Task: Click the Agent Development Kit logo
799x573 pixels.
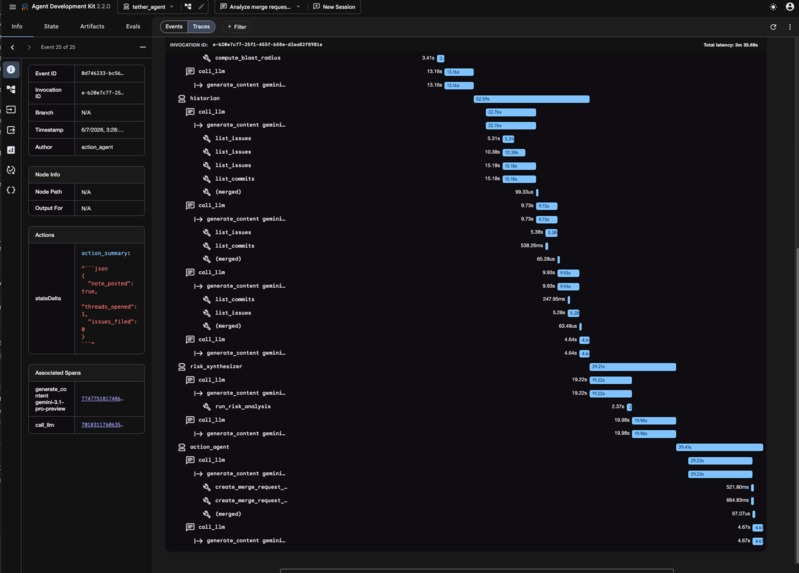Action: click(x=24, y=7)
